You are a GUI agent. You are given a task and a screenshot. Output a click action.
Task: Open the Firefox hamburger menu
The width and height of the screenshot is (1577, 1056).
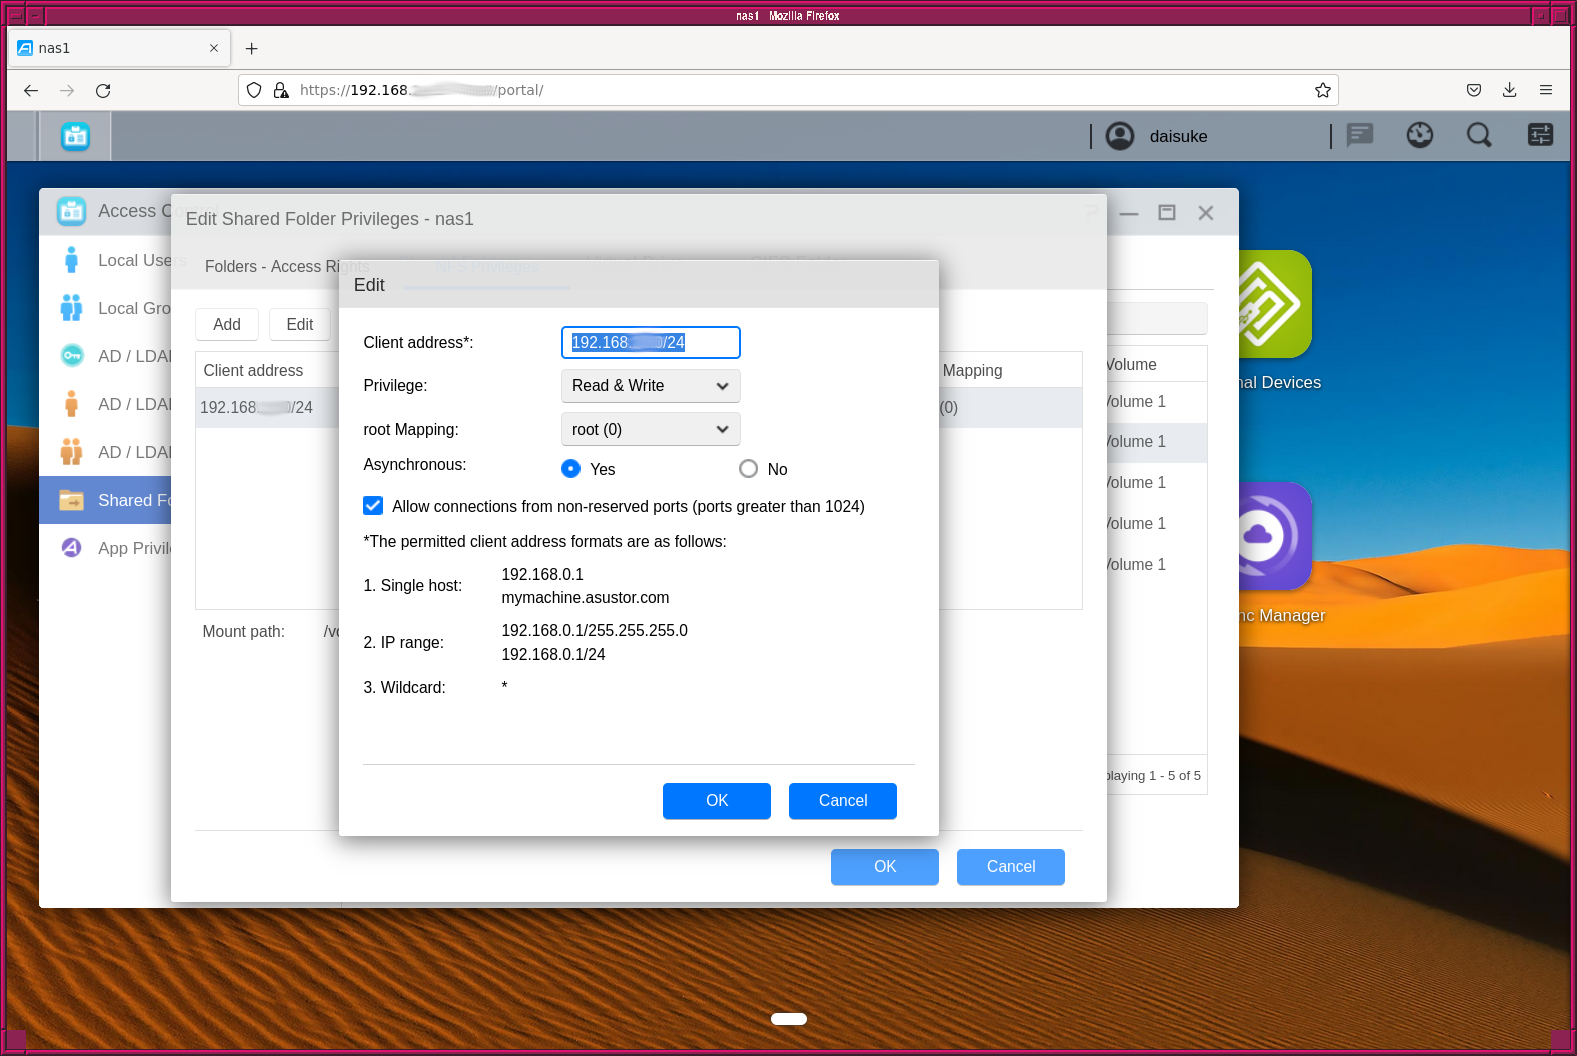(1545, 90)
